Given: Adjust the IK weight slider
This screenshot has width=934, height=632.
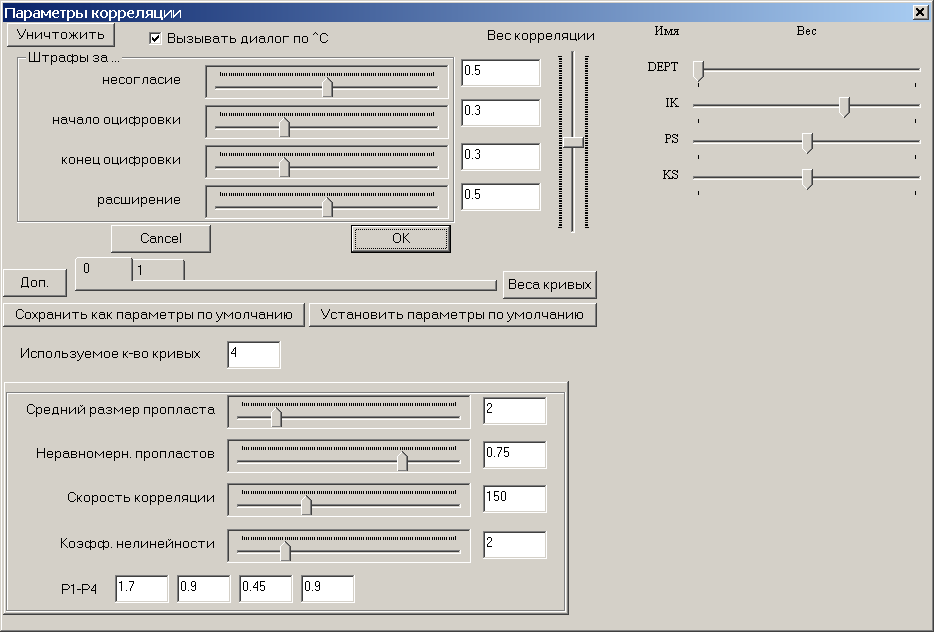Looking at the screenshot, I should coord(807,107).
